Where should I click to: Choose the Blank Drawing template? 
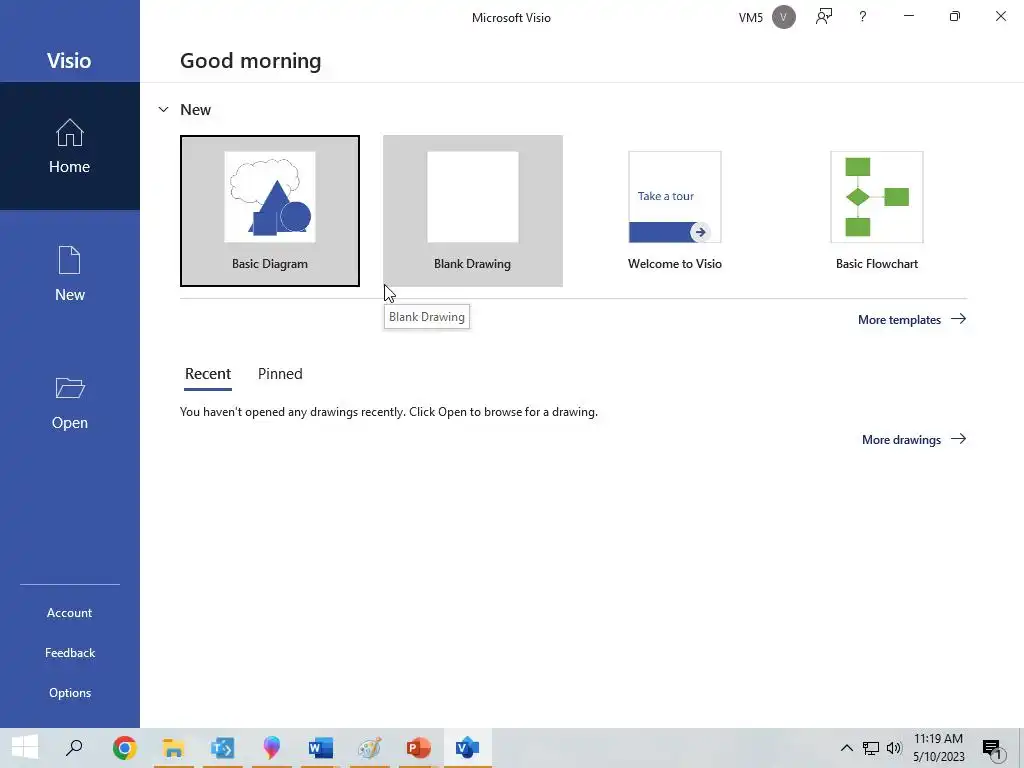(x=473, y=211)
